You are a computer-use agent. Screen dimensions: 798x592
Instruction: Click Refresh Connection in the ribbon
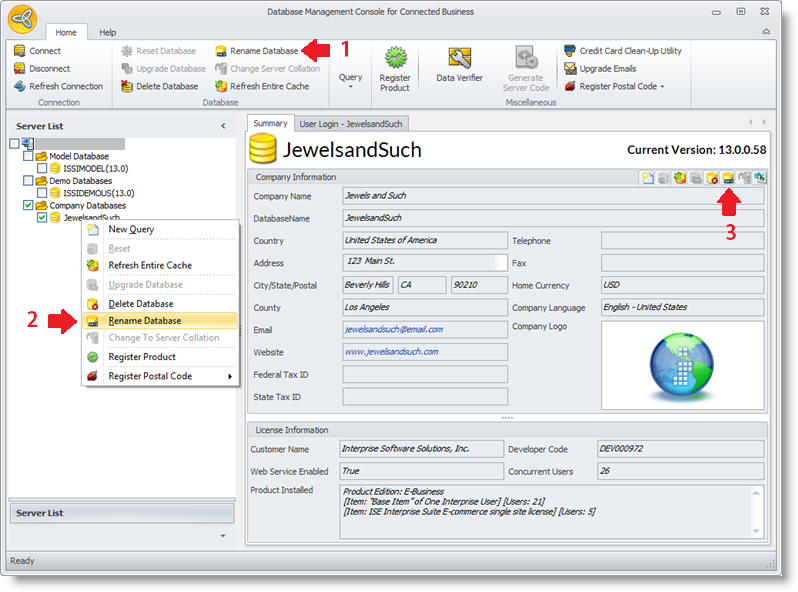click(58, 87)
